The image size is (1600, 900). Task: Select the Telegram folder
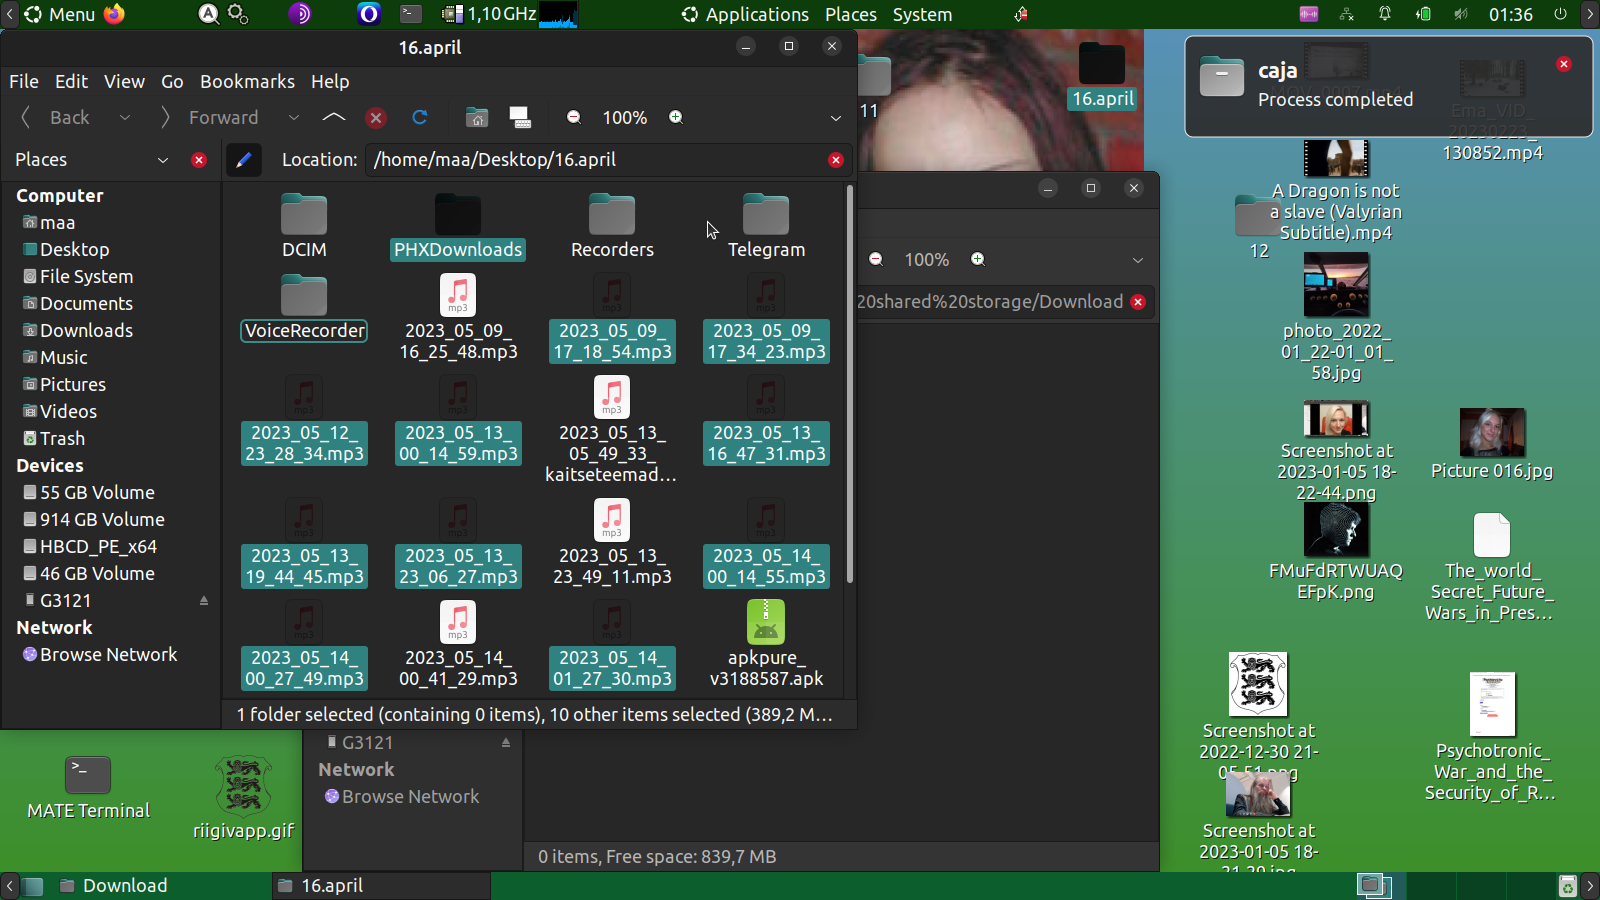tap(766, 226)
